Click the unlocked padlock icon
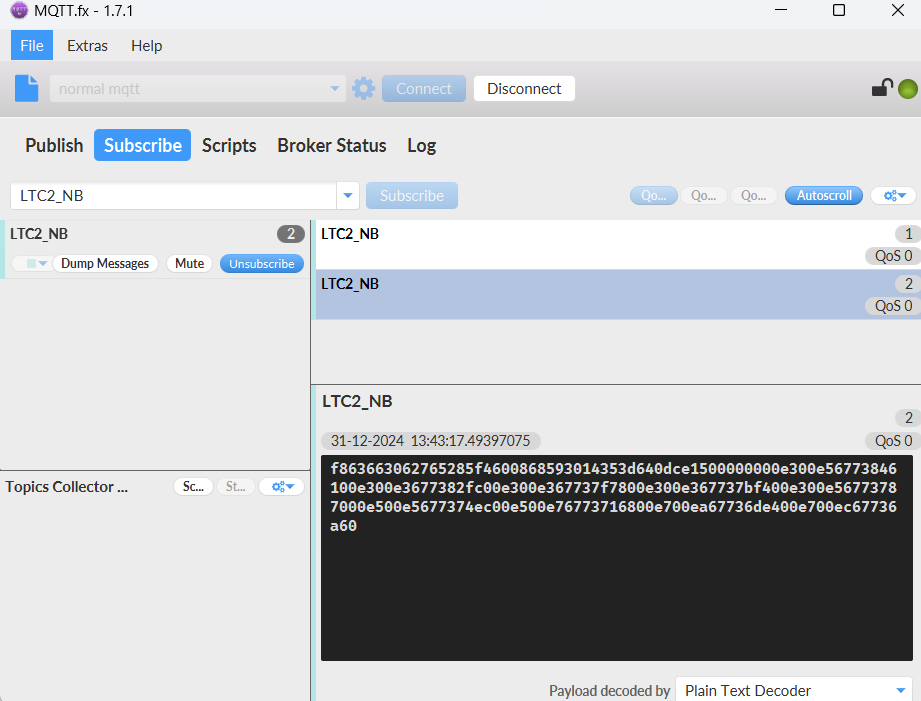 pyautogui.click(x=882, y=88)
